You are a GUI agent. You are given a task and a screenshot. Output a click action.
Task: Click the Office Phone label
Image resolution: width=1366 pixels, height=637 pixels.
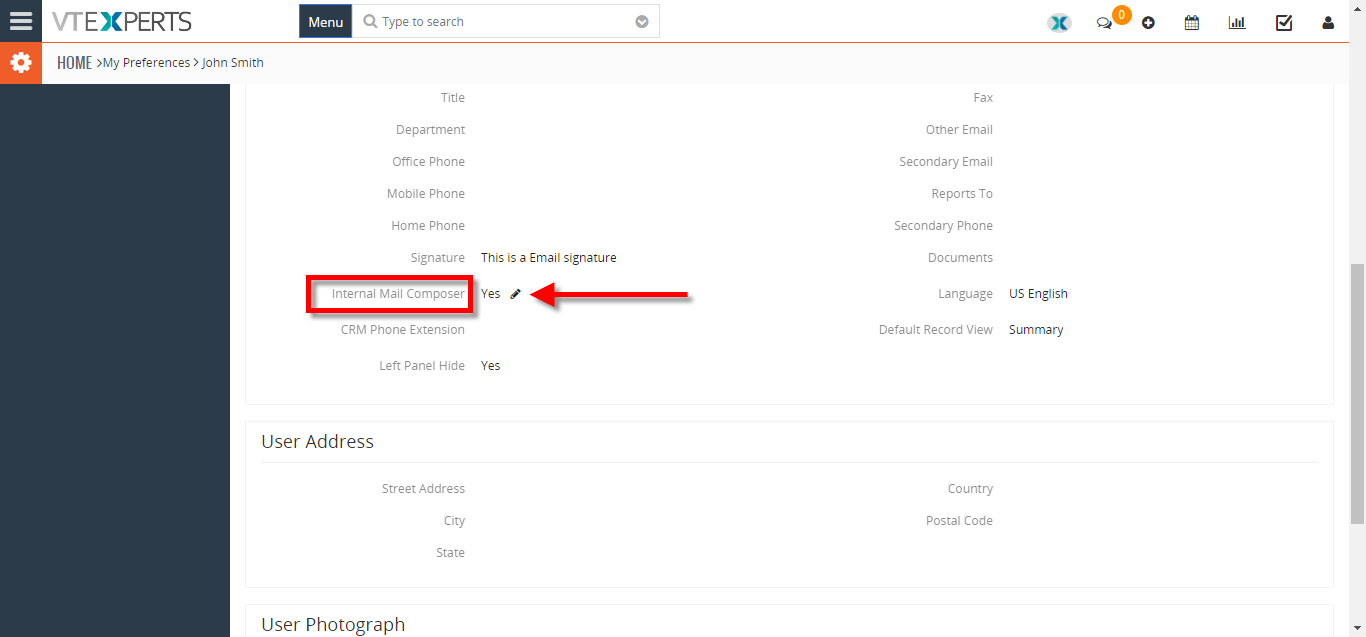point(428,162)
